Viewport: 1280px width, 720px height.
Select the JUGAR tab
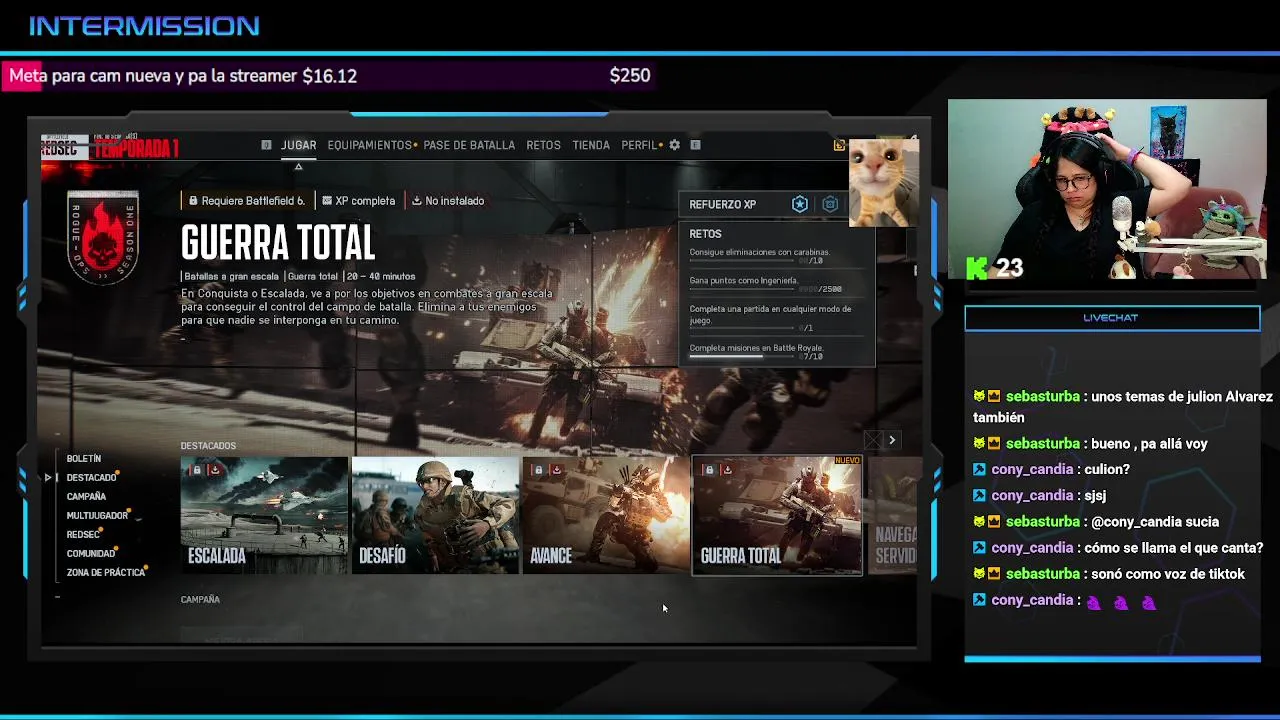(x=298, y=145)
